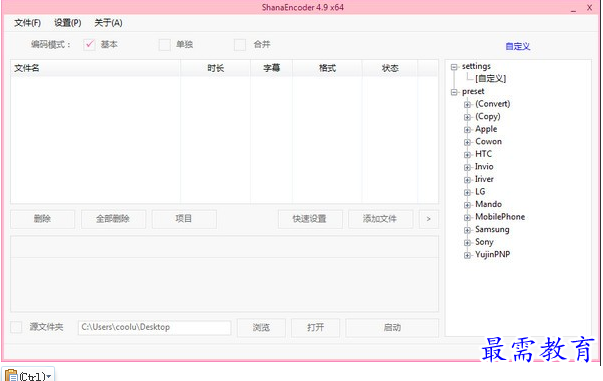Select the MobilePhone preset label

500,217
